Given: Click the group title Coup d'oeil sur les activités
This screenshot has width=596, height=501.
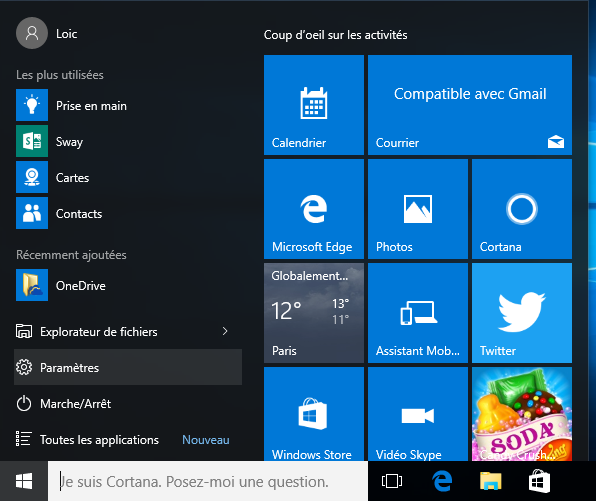Looking at the screenshot, I should click(x=335, y=35).
